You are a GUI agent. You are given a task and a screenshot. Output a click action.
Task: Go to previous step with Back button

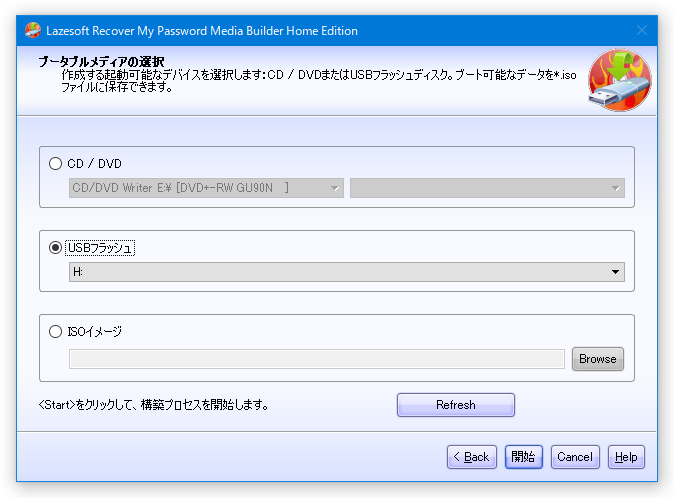click(472, 457)
